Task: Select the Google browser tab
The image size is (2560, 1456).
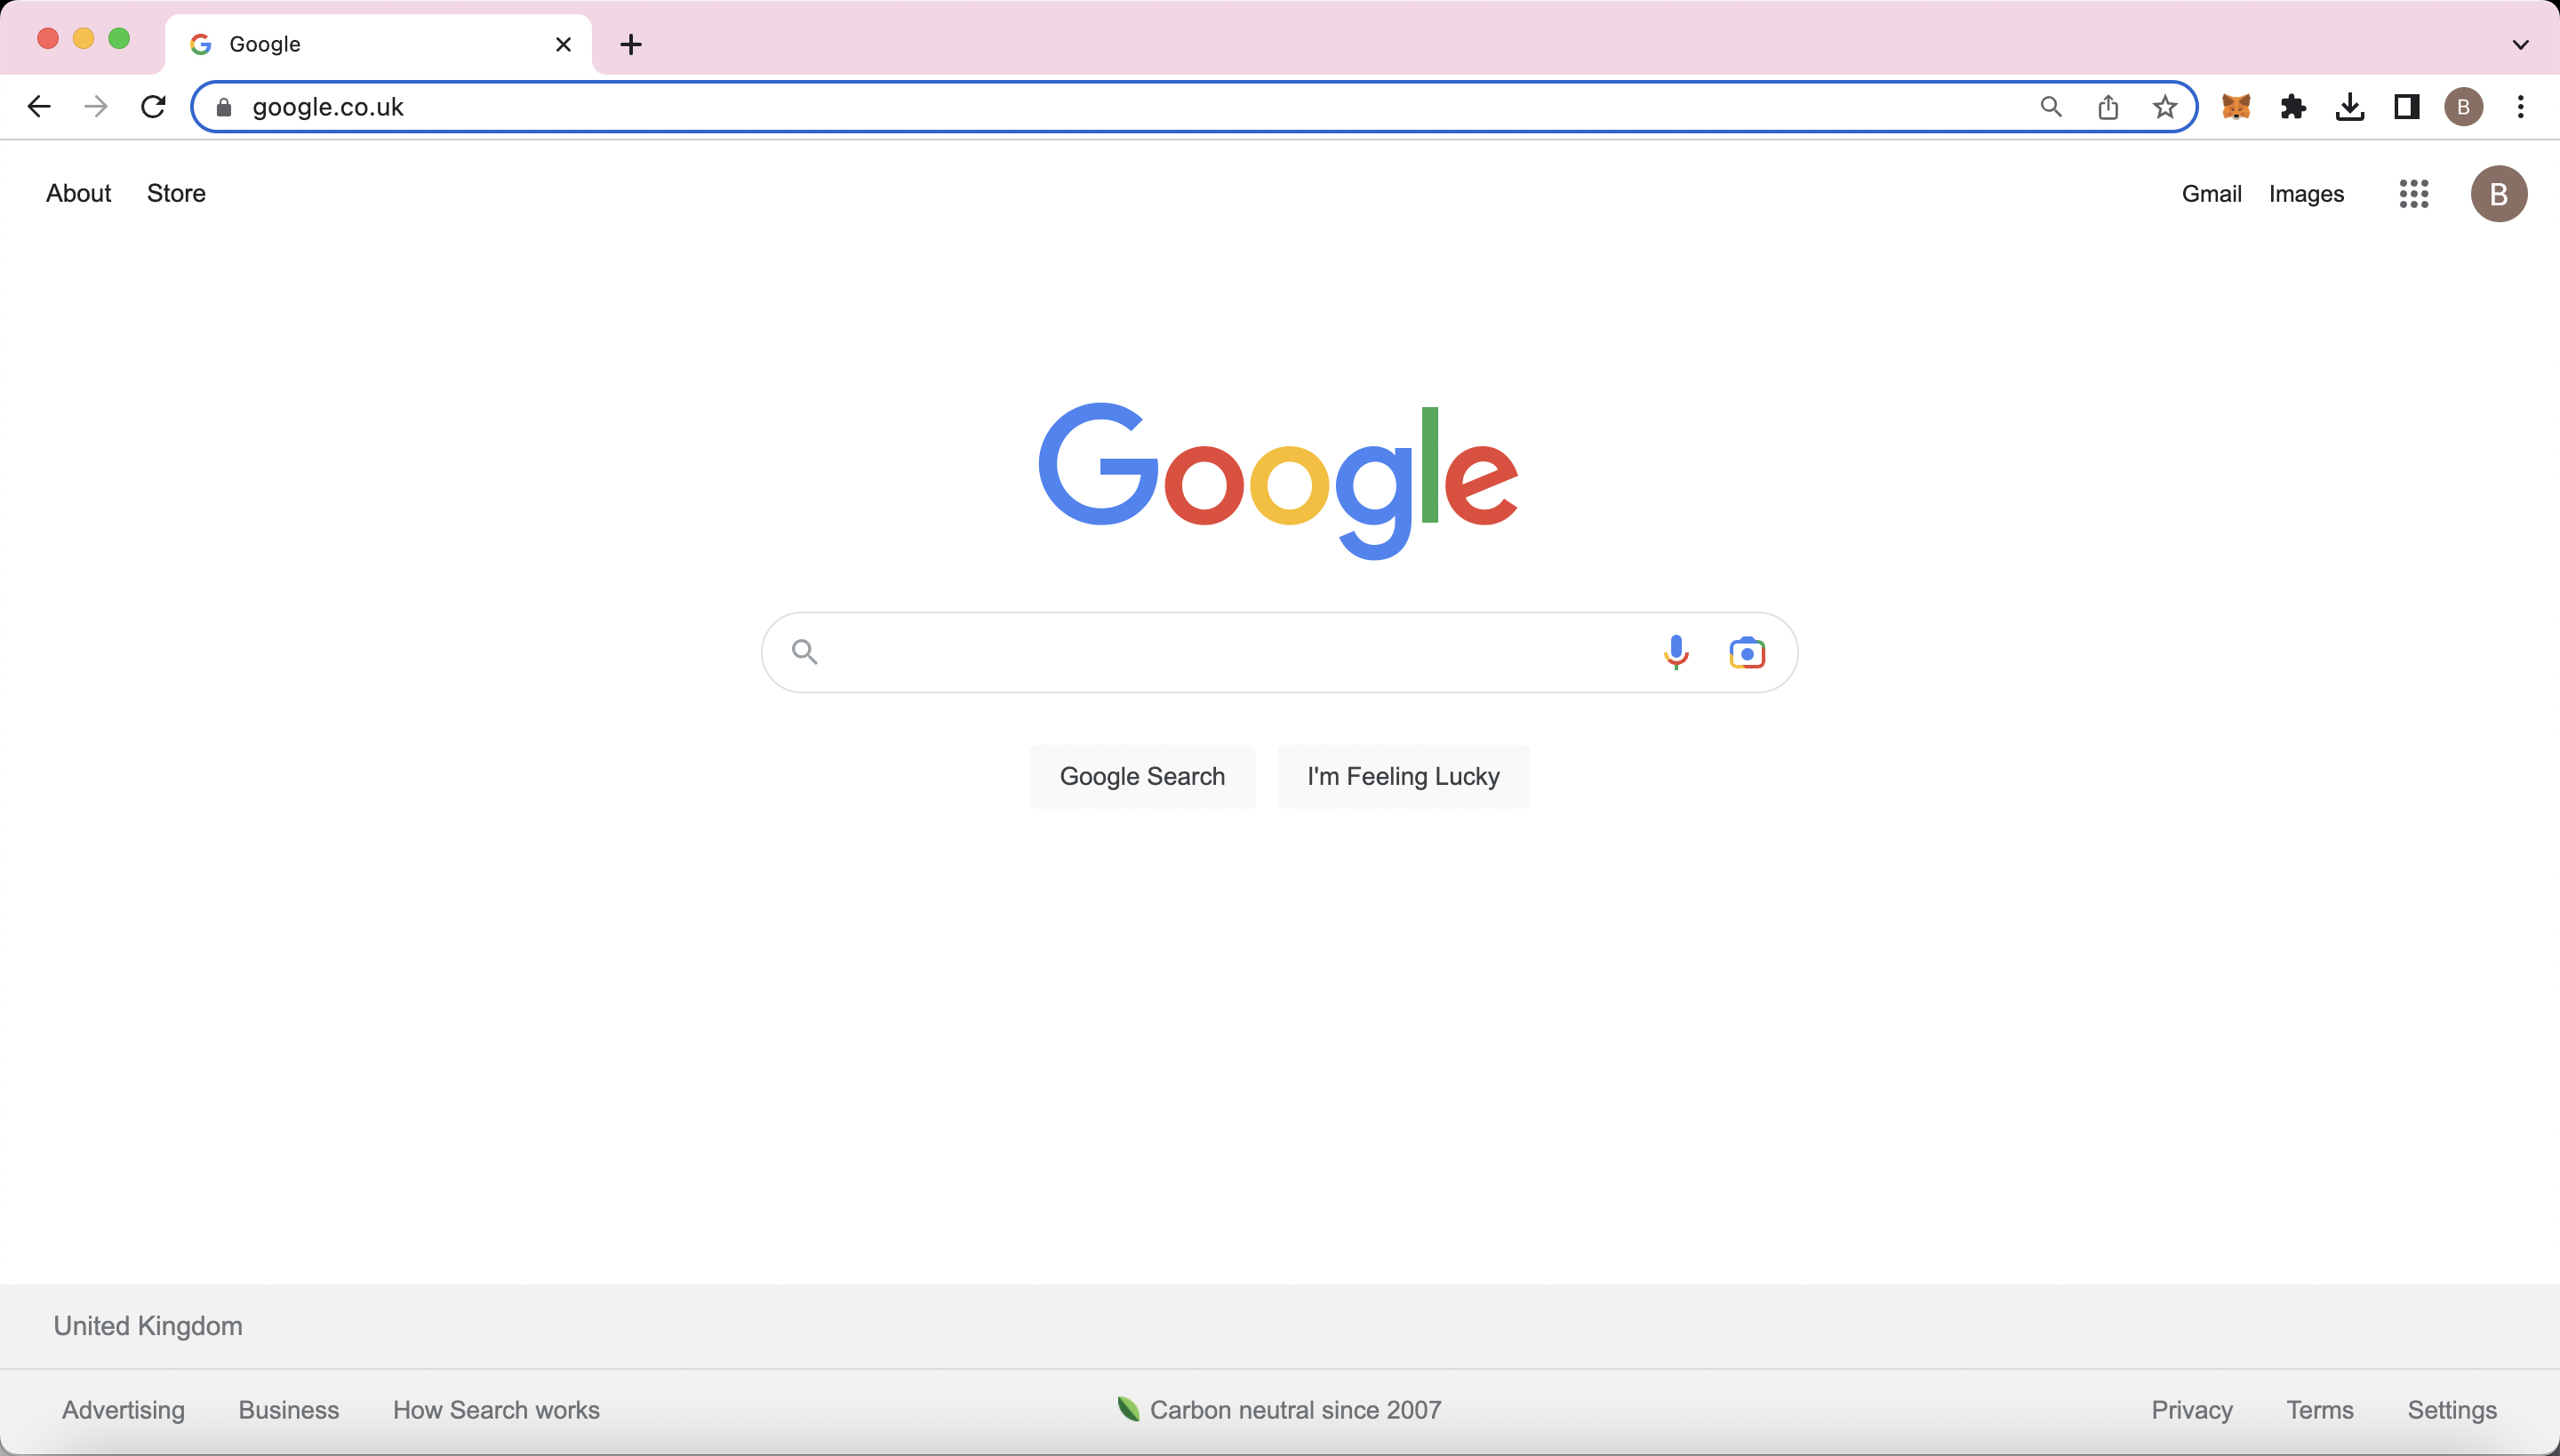Action: pos(379,44)
